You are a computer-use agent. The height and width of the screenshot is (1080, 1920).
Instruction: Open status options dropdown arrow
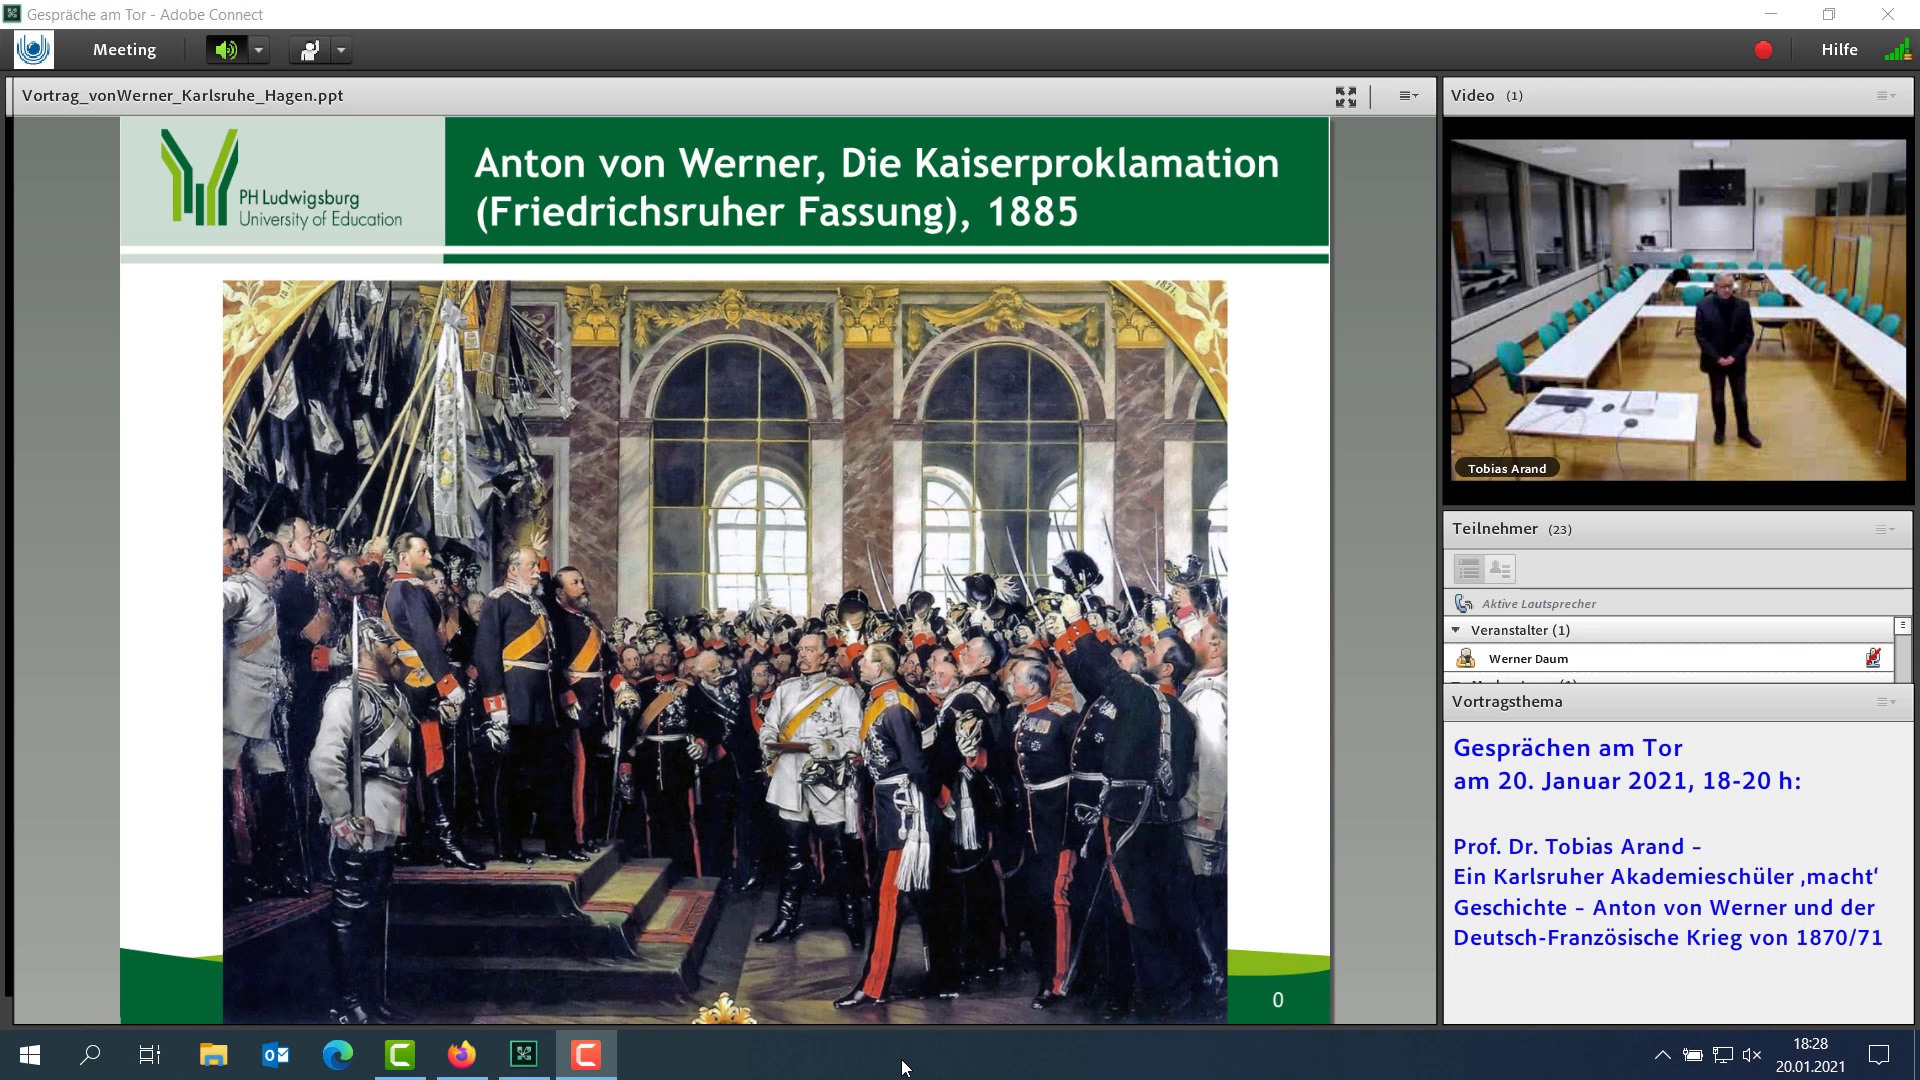(x=342, y=50)
